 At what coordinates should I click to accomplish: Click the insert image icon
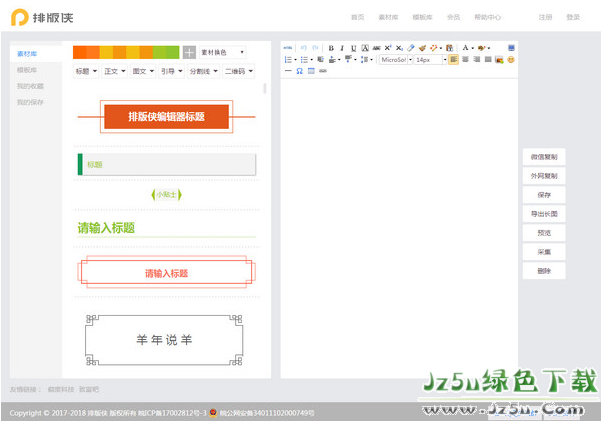[x=499, y=60]
